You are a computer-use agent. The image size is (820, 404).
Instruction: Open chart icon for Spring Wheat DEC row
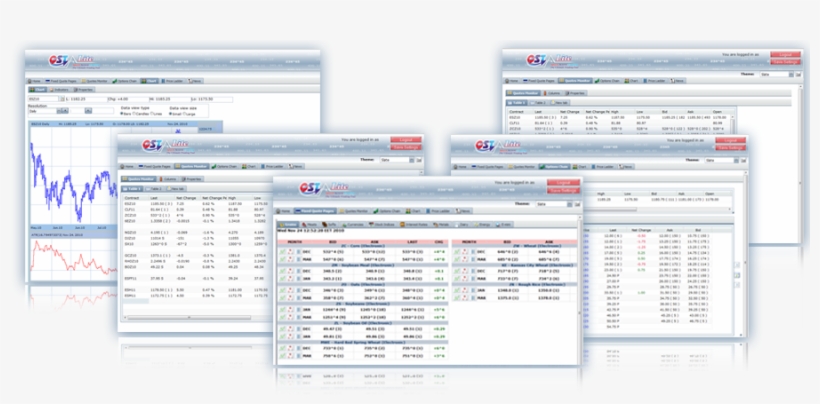pyautogui.click(x=282, y=348)
